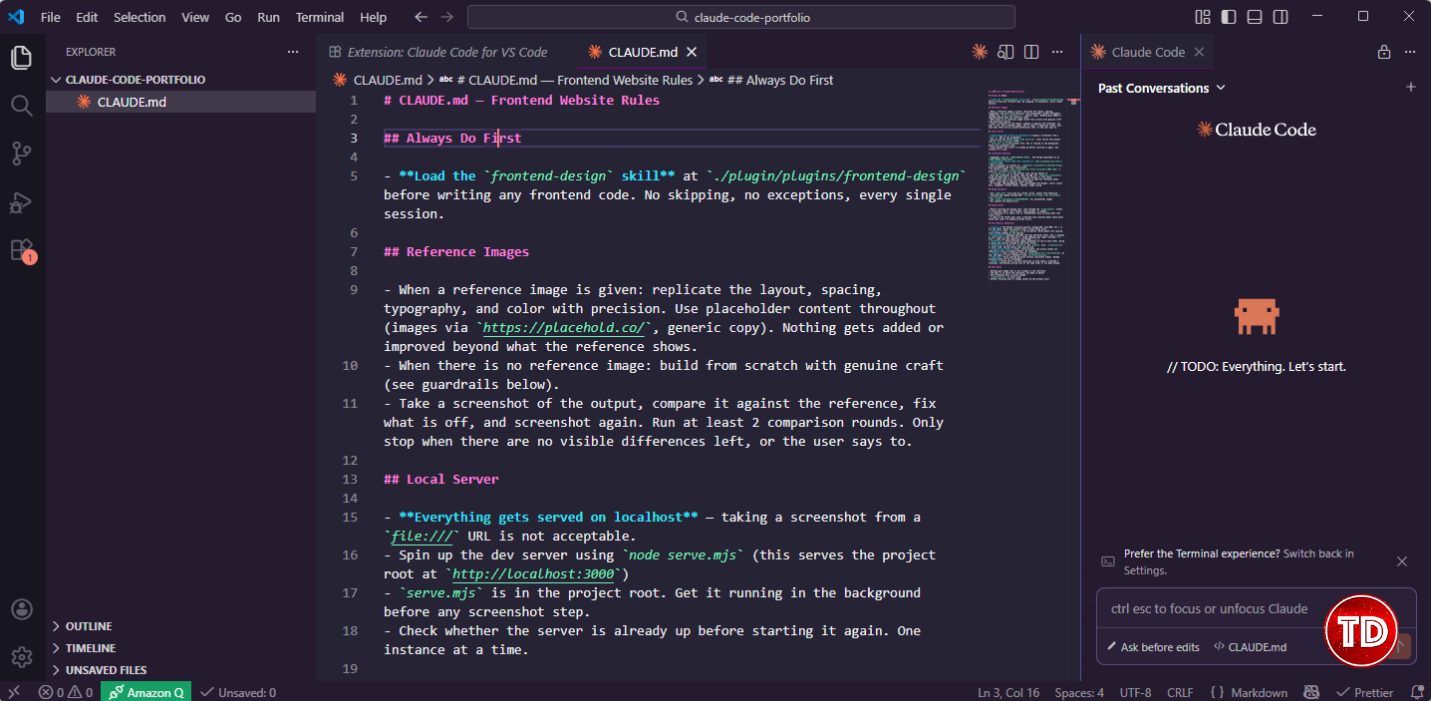1431x701 pixels.
Task: Toggle the Prettier formatter in status bar
Action: (x=1365, y=691)
